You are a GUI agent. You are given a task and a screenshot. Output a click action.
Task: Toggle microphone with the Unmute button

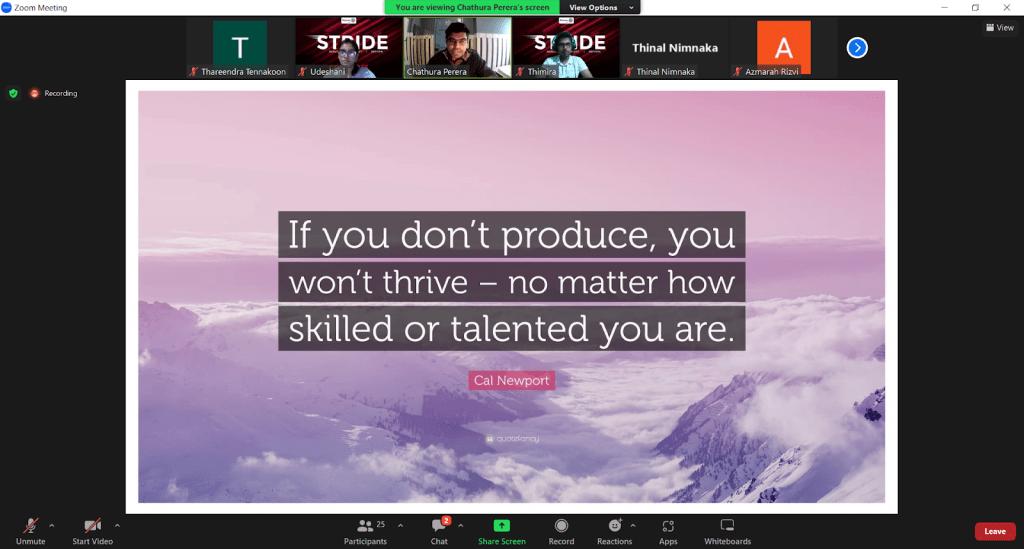(31, 526)
